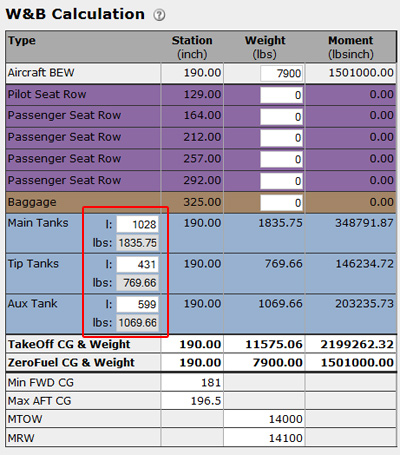Click the Moment (lbsinch) column header

click(351, 47)
